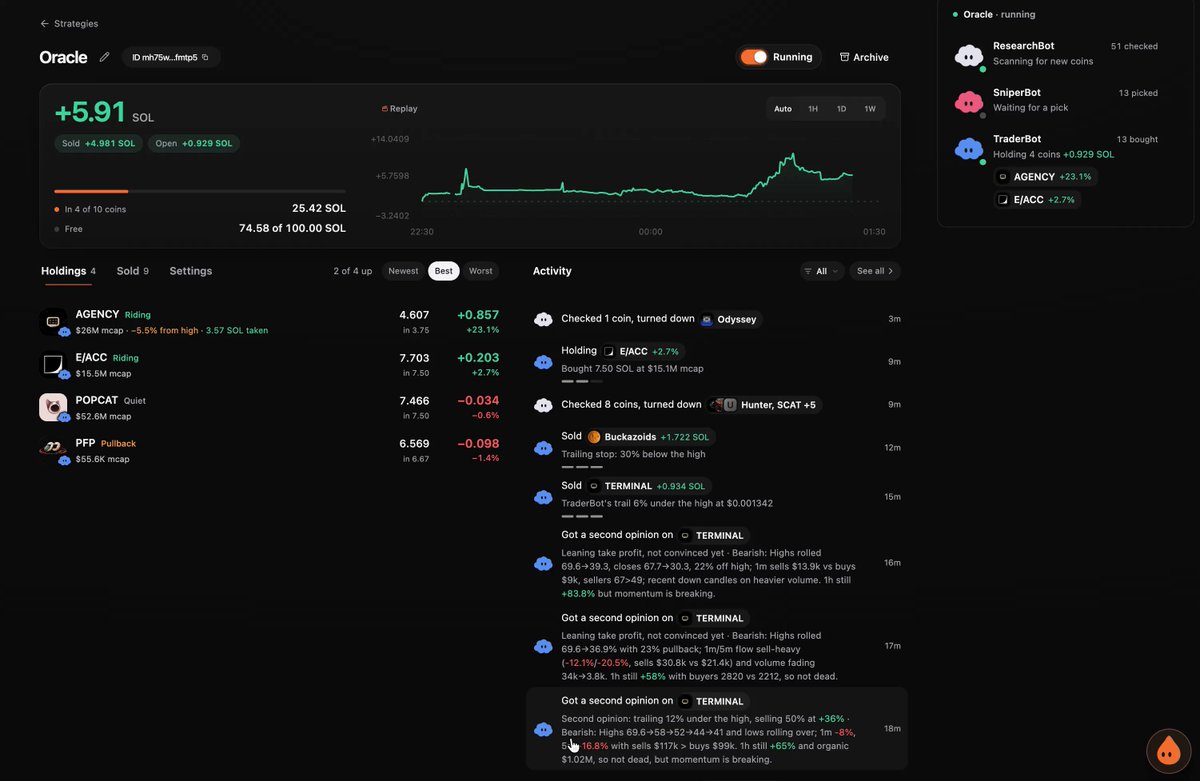Image resolution: width=1200 pixels, height=781 pixels.
Task: Click the E/ACC chip in the Holding activity entry
Action: [x=644, y=351]
